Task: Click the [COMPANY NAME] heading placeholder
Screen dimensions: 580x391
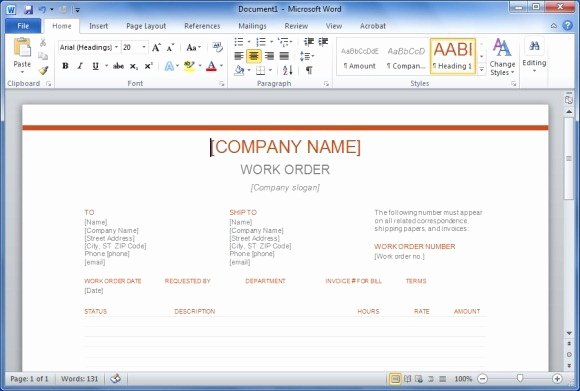Action: [285, 147]
